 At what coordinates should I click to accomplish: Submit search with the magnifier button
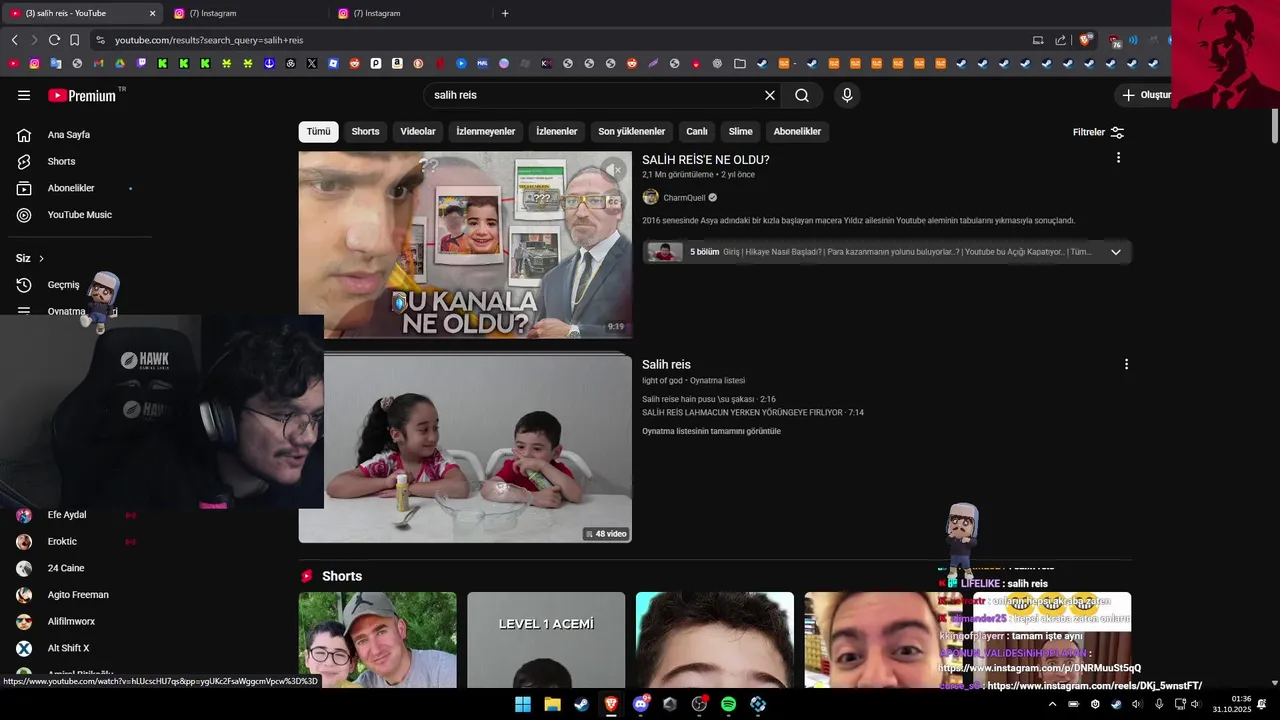(x=802, y=95)
